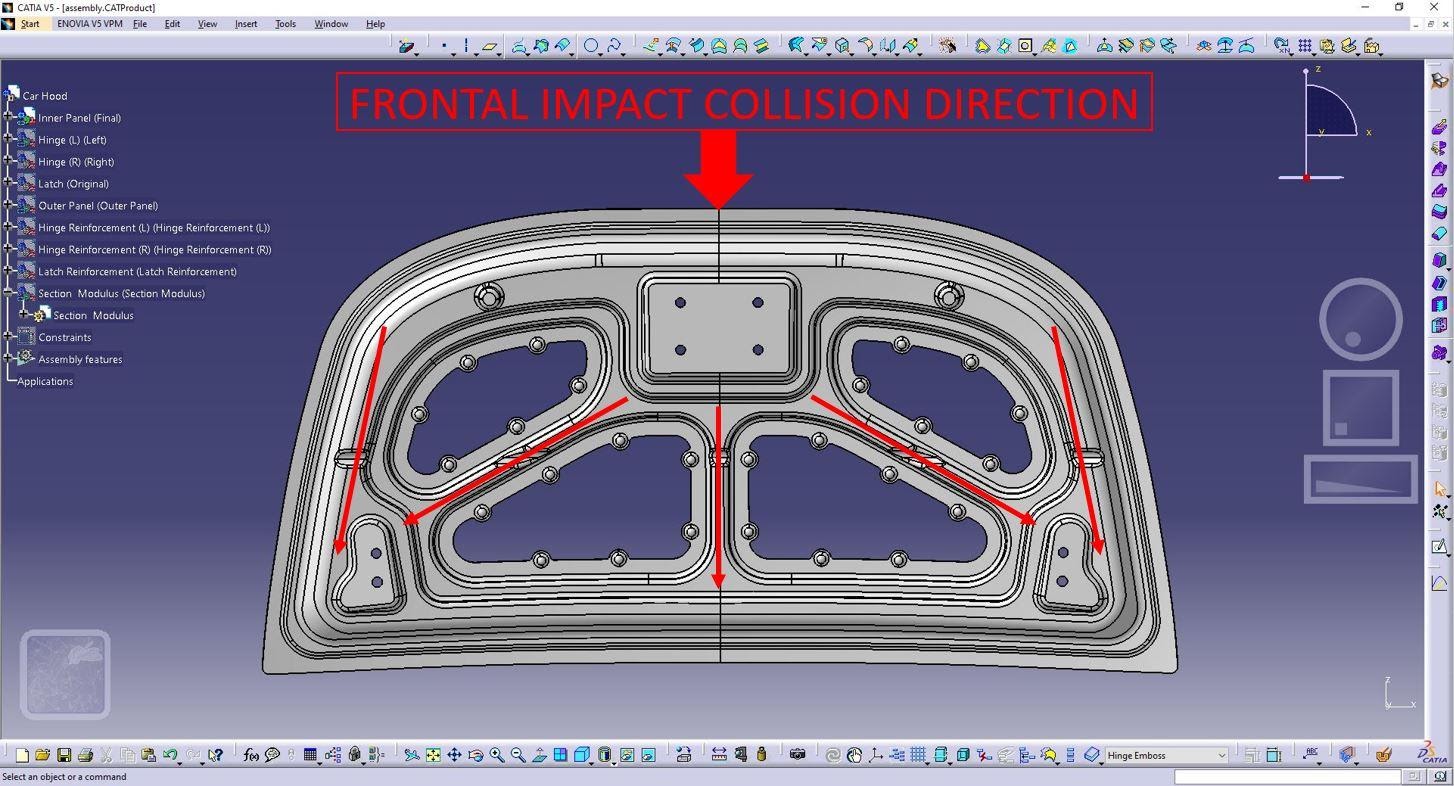Click the Print icon
The image size is (1454, 786).
click(85, 755)
